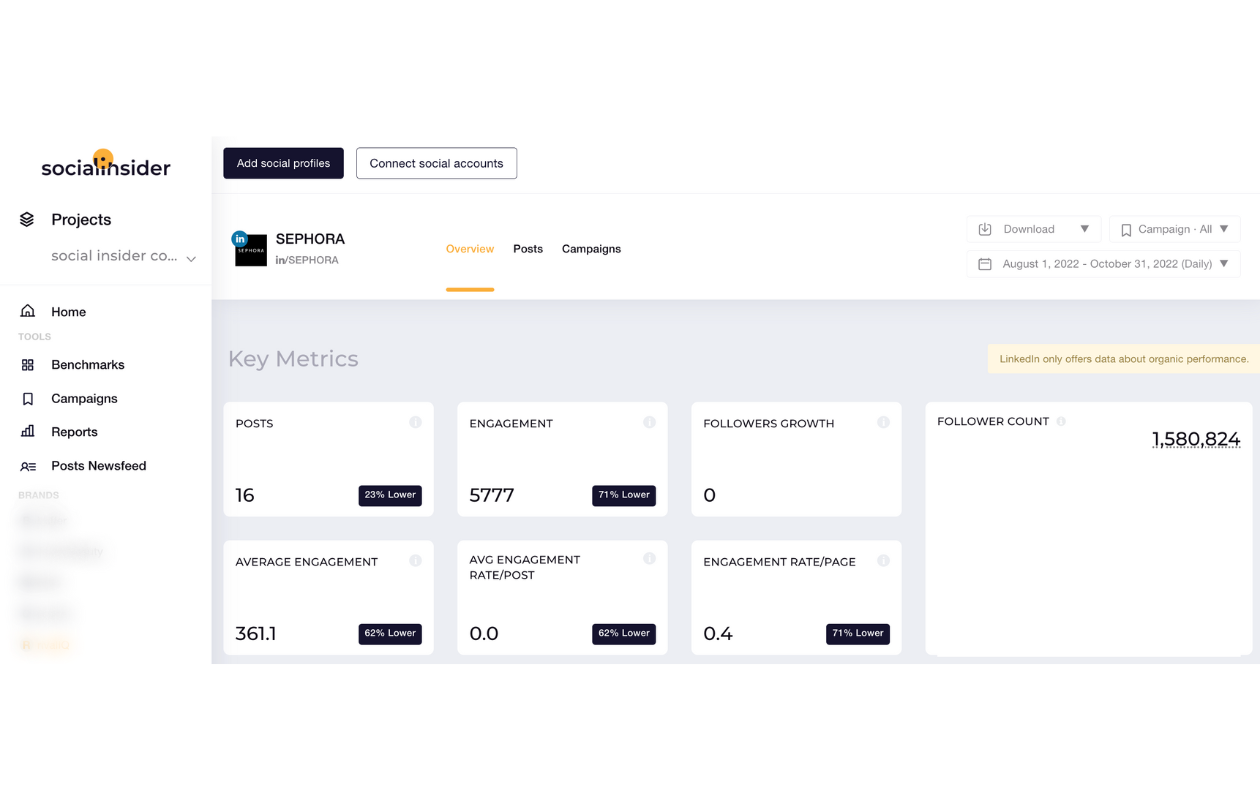Image resolution: width=1260 pixels, height=800 pixels.
Task: Click the info icon on Average Engagement card
Action: pos(415,560)
